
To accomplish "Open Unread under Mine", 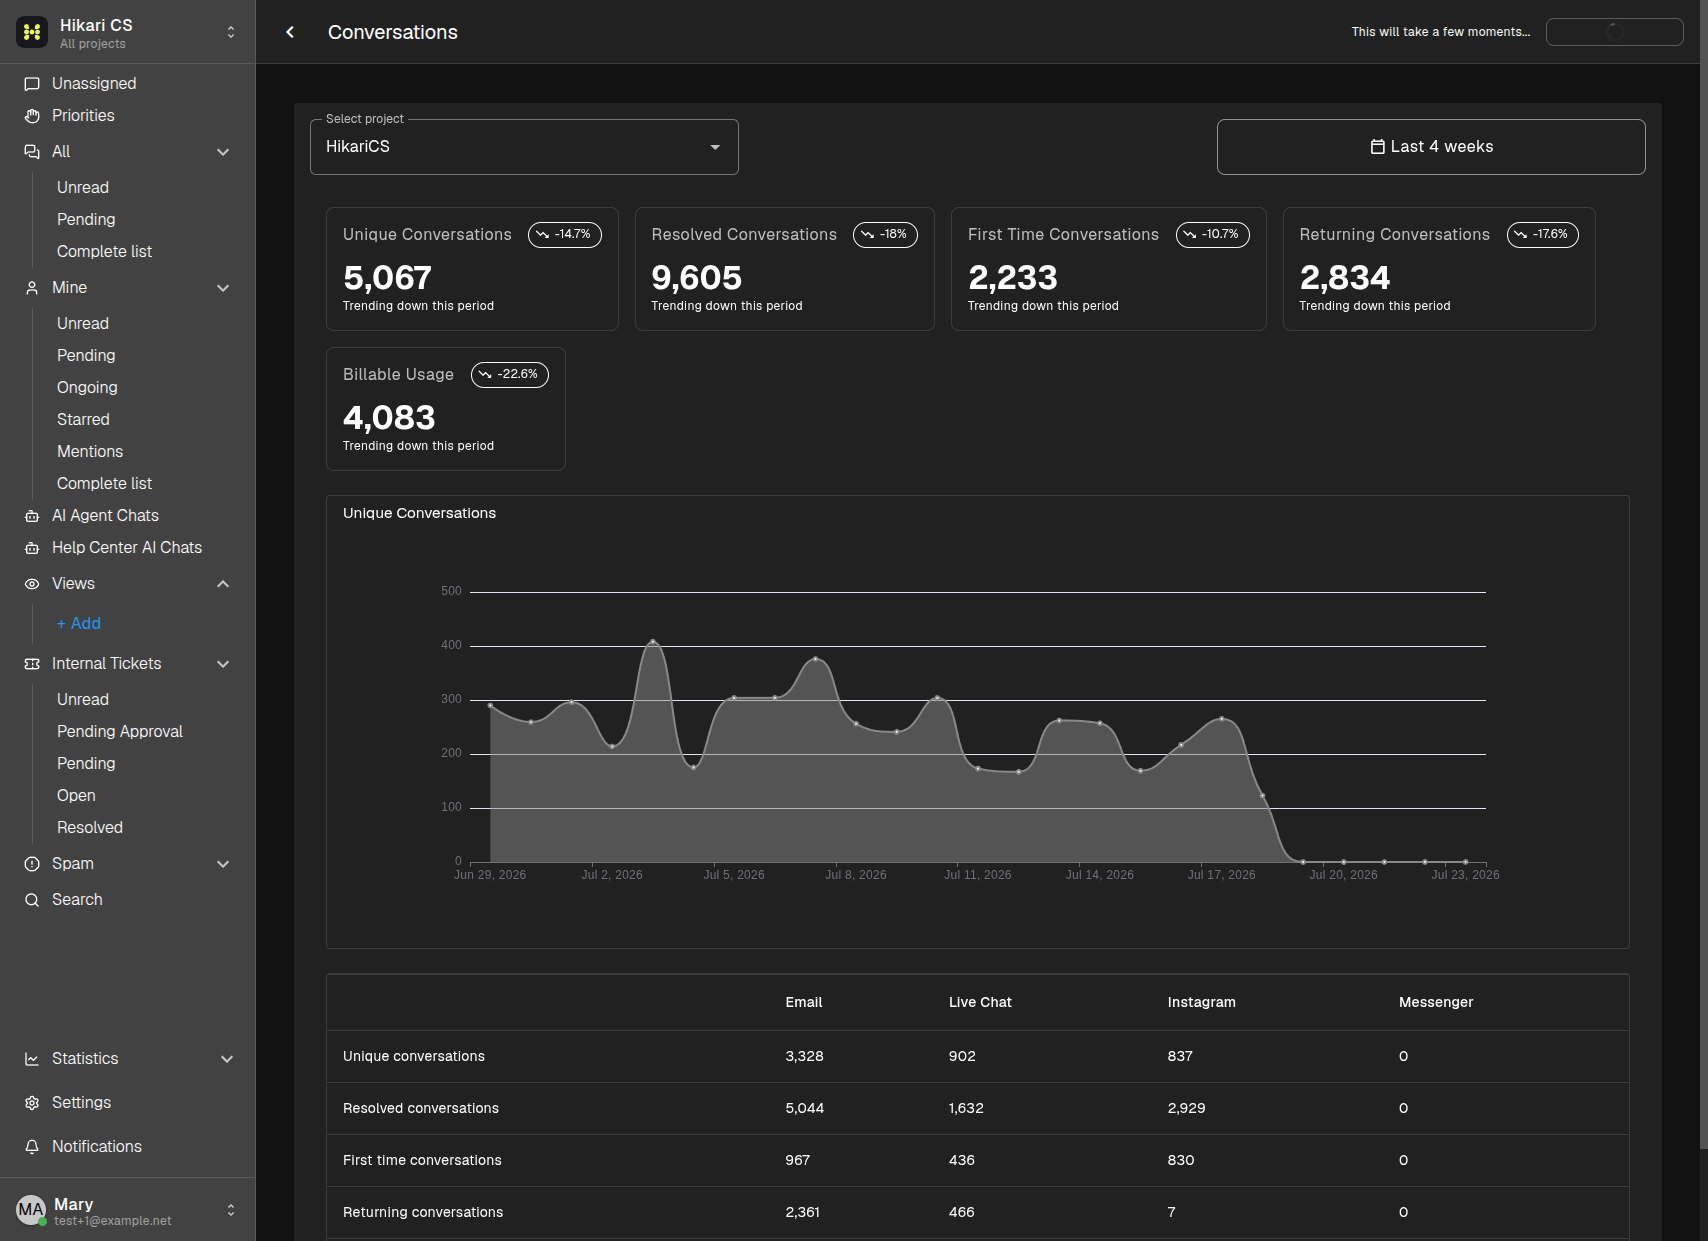I will pyautogui.click(x=83, y=324).
